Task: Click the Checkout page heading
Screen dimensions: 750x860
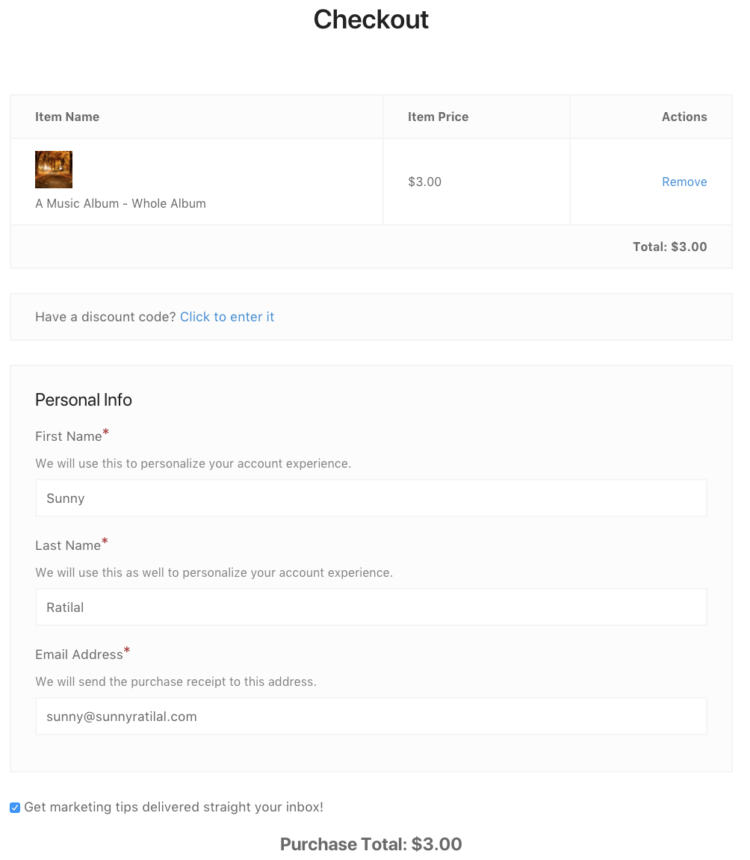Action: [x=371, y=19]
